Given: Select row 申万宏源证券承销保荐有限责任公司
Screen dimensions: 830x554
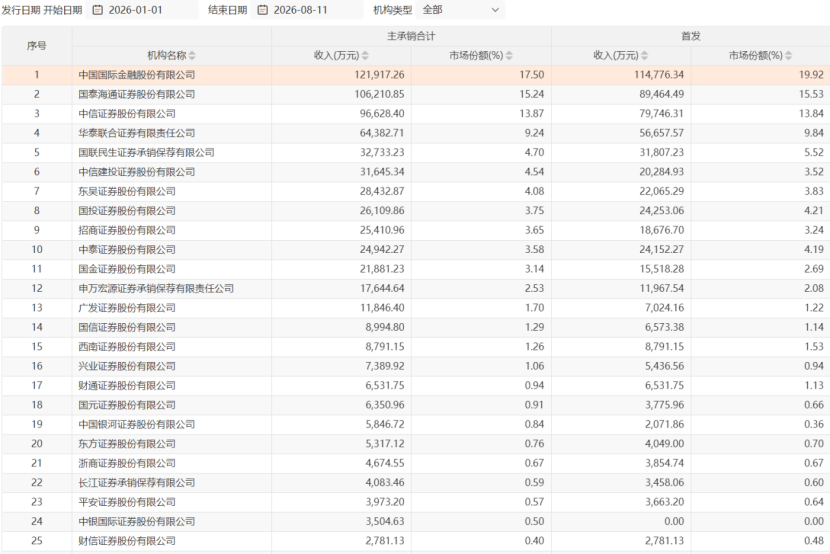Looking at the screenshot, I should tap(415, 288).
